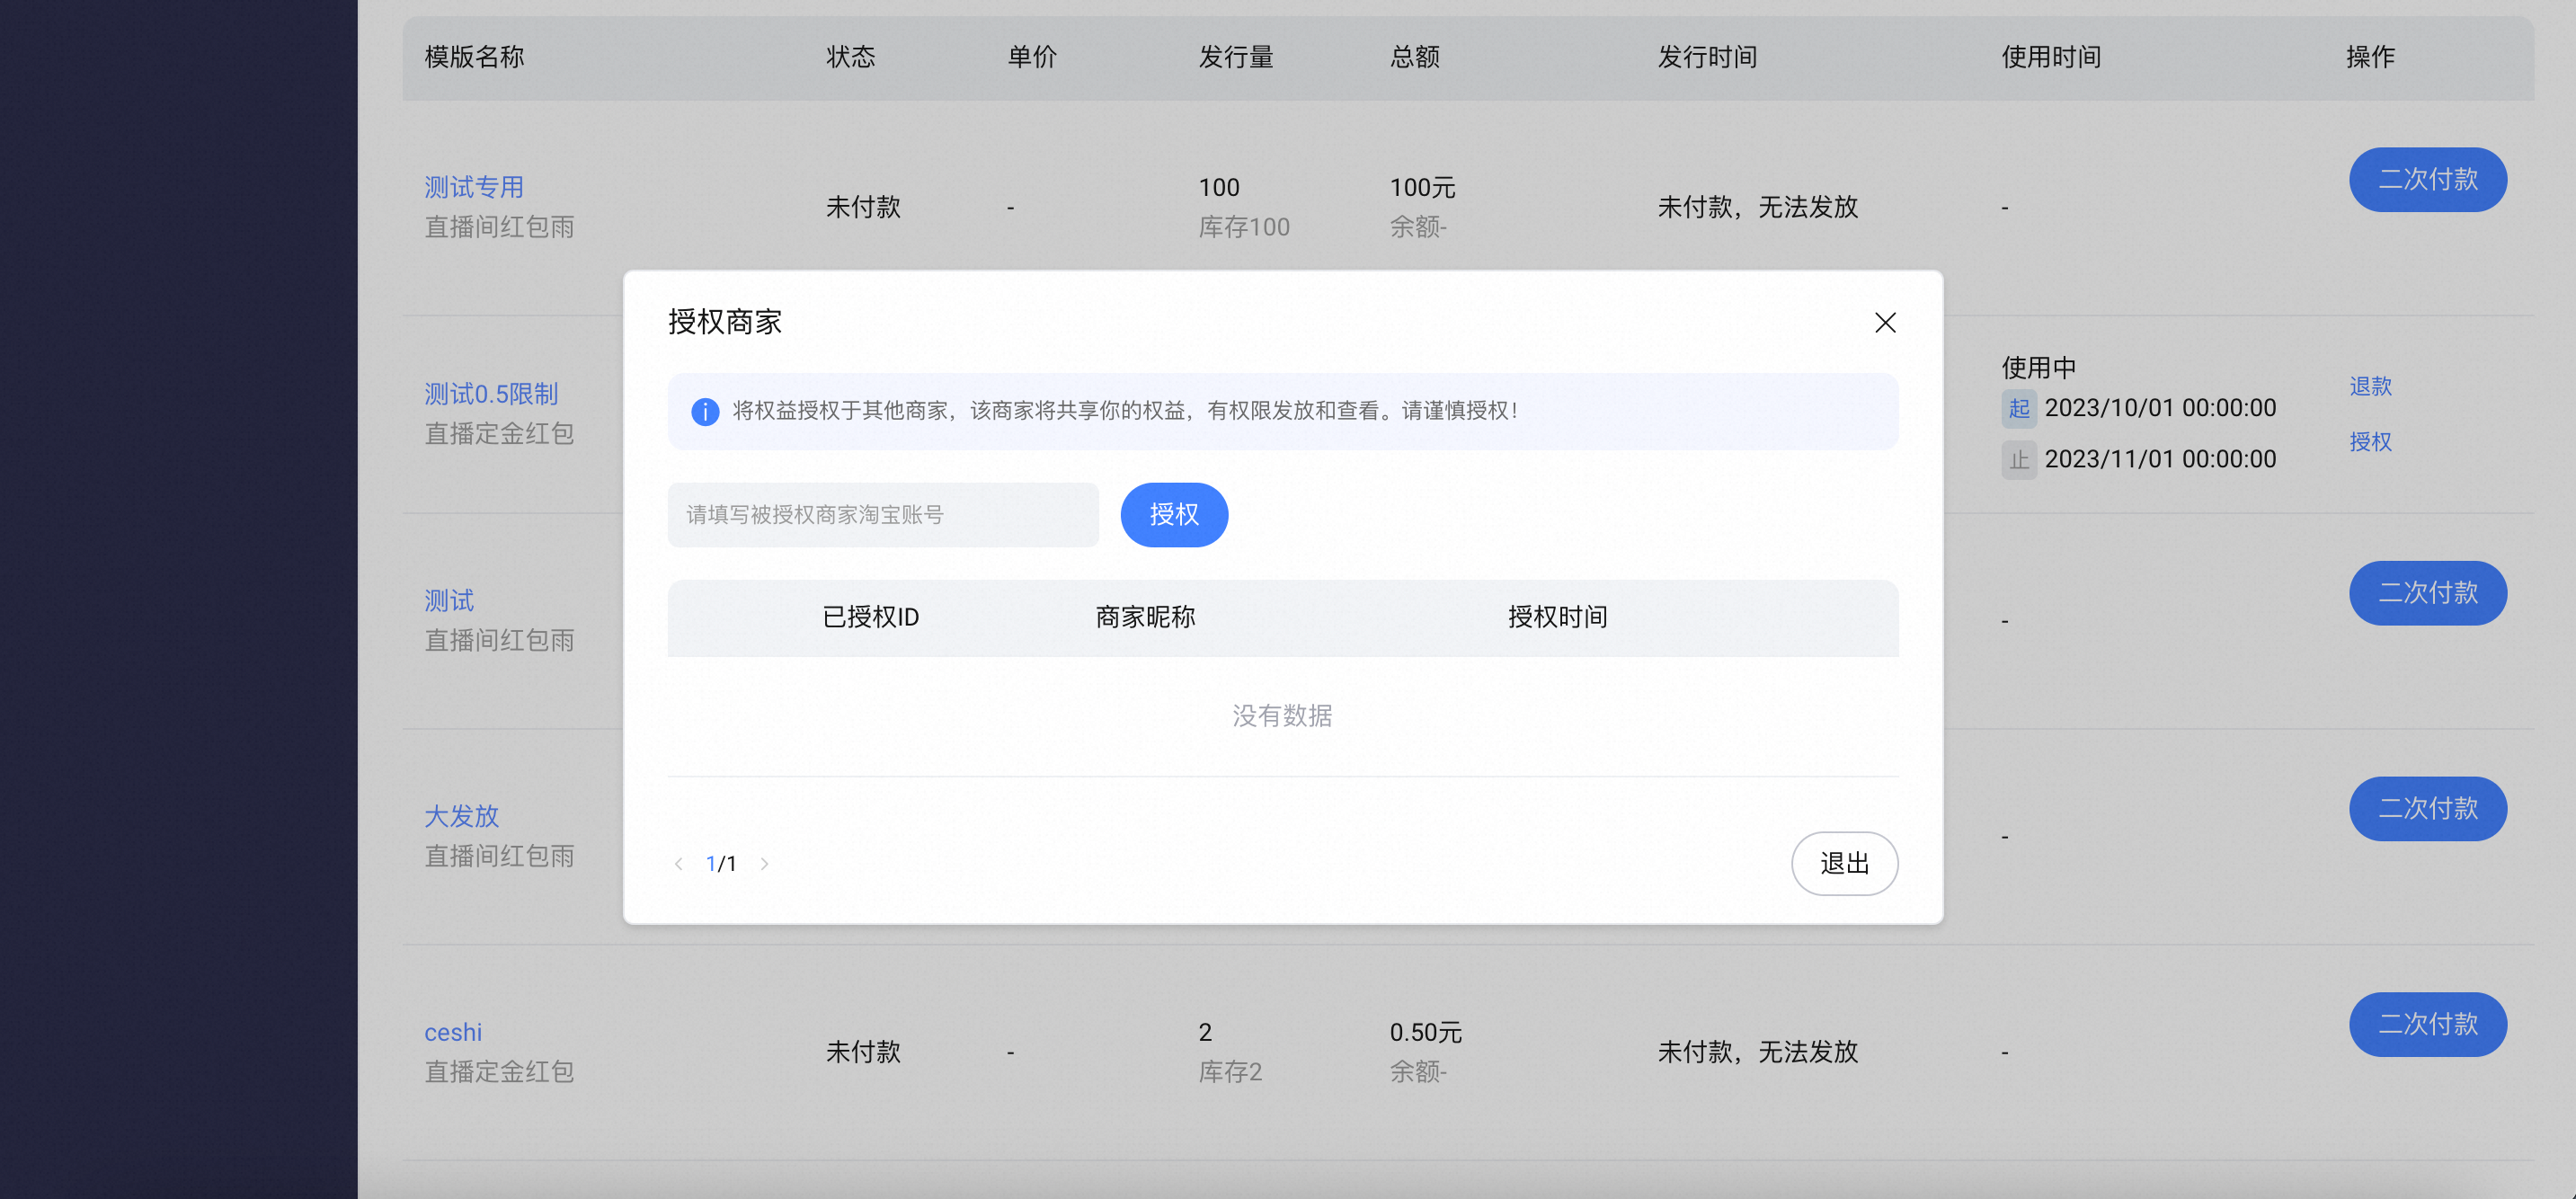Click 二次付款 for 大发放 row
The height and width of the screenshot is (1199, 2576).
tap(2428, 809)
